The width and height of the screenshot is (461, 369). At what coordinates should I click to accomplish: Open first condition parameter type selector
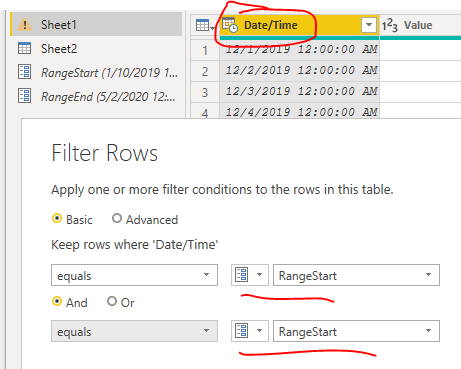[250, 275]
